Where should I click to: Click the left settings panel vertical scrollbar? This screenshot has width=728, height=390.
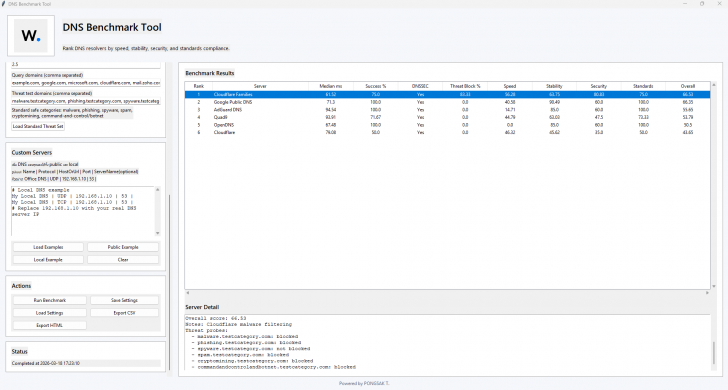pyautogui.click(x=169, y=282)
